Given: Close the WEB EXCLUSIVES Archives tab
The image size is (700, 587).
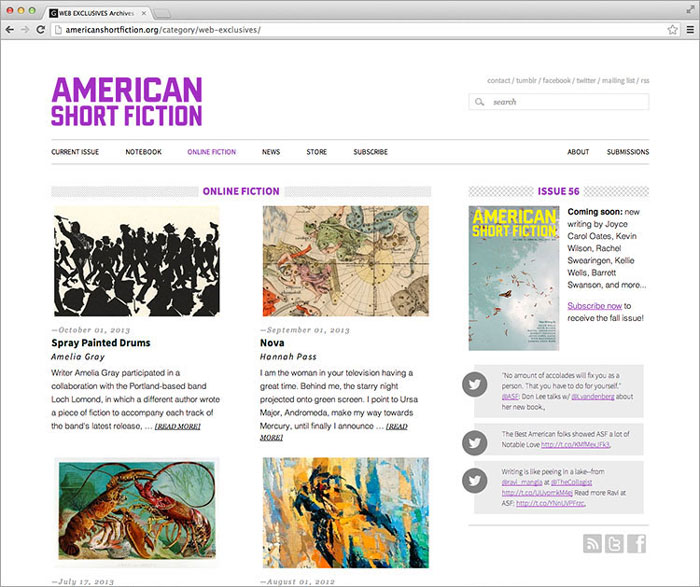Looking at the screenshot, I should coord(144,13).
